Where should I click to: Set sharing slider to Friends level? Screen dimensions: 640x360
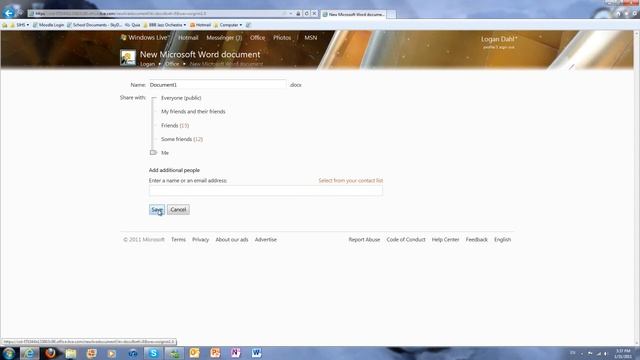(x=175, y=125)
